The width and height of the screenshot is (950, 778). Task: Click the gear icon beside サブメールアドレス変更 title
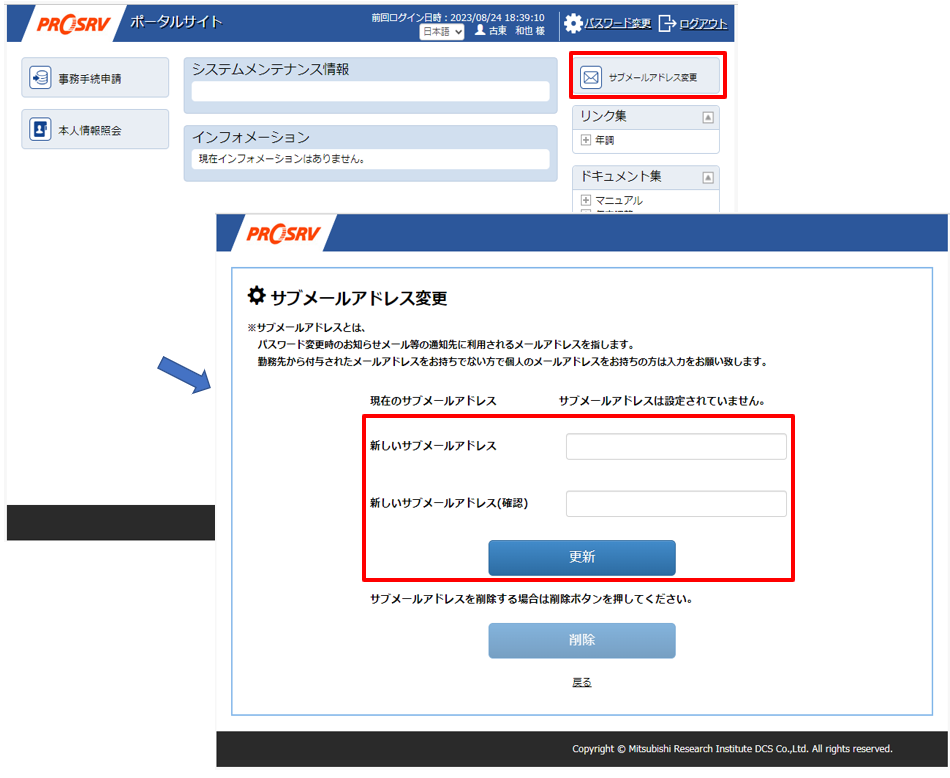(256, 296)
